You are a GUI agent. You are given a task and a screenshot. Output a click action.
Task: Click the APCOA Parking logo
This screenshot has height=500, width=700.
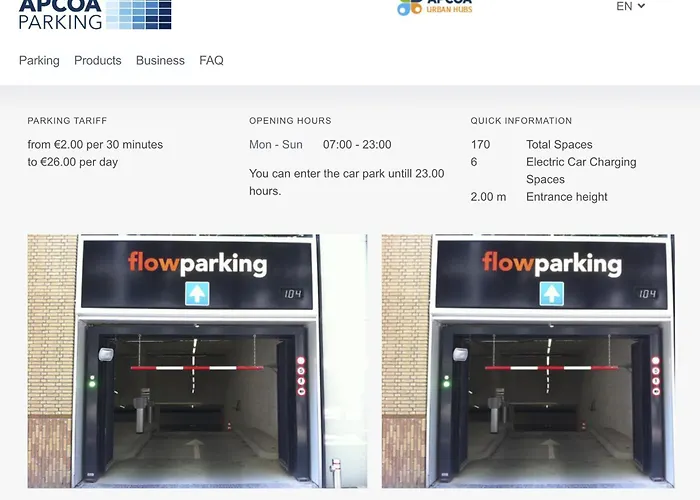tap(95, 15)
